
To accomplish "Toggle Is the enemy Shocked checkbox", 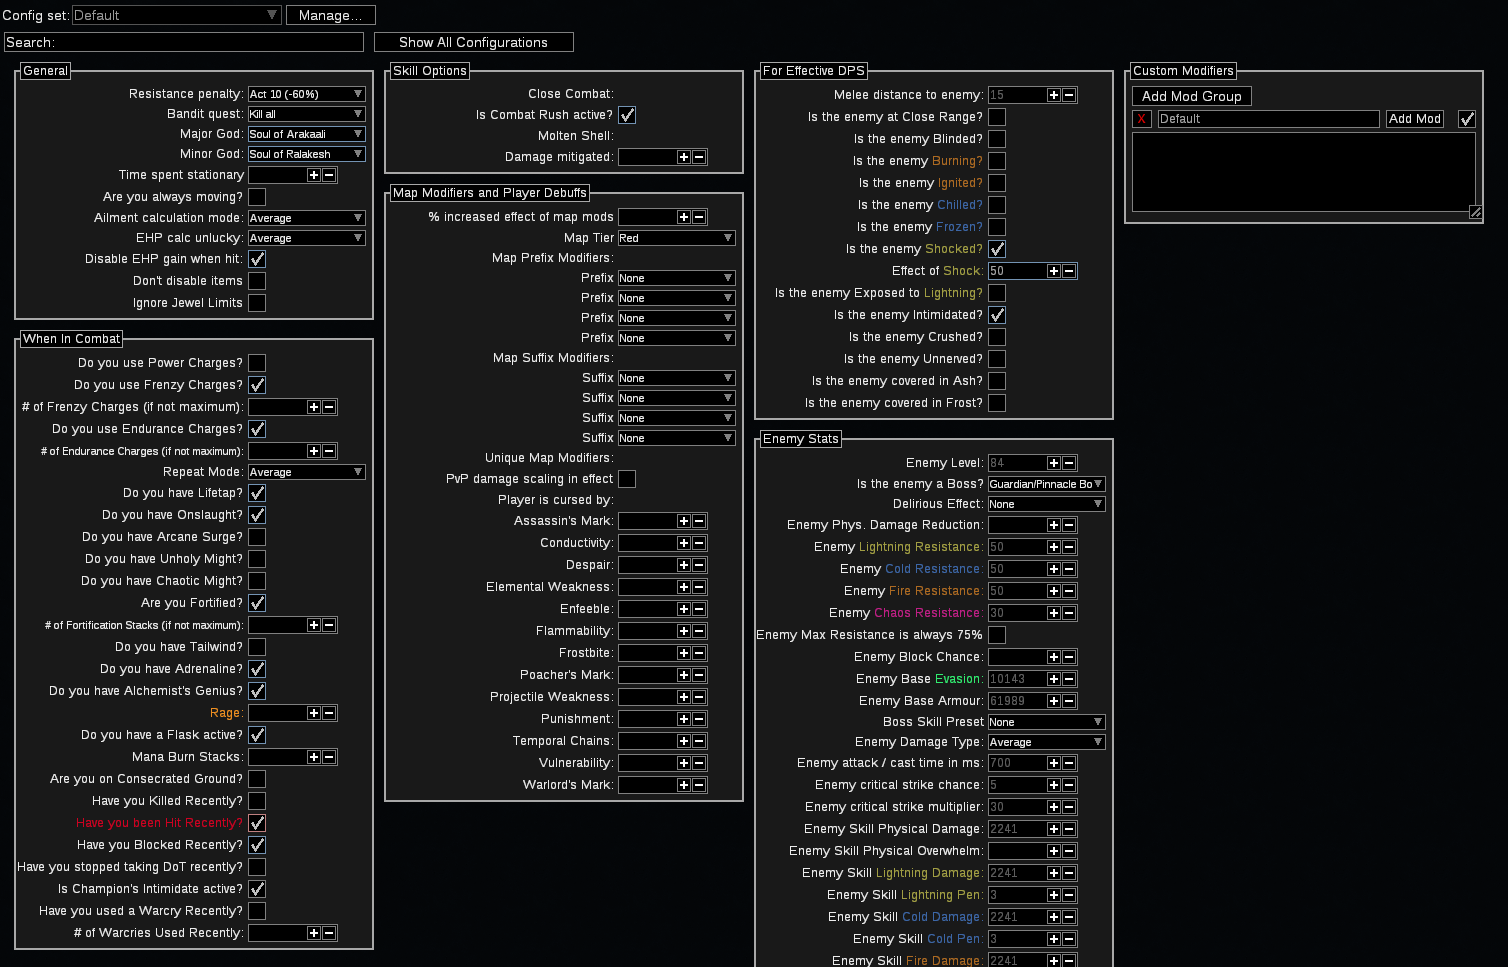I will 997,249.
